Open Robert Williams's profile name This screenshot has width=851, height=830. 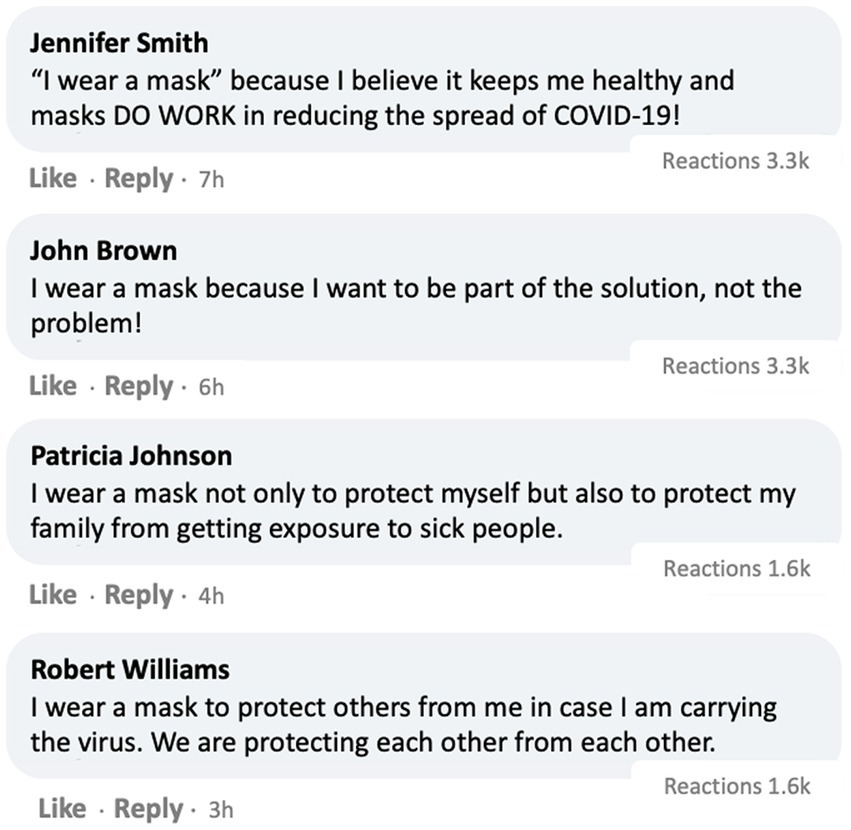tap(129, 668)
